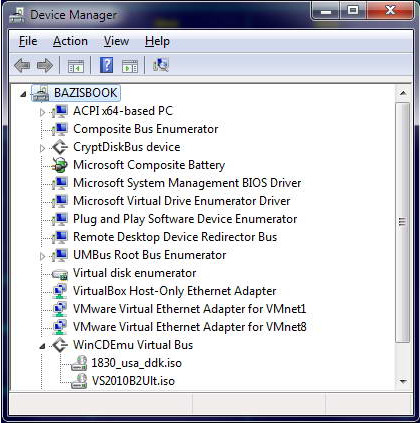Expand the ACPI x64-based PC node
The height and width of the screenshot is (423, 420).
click(42, 112)
